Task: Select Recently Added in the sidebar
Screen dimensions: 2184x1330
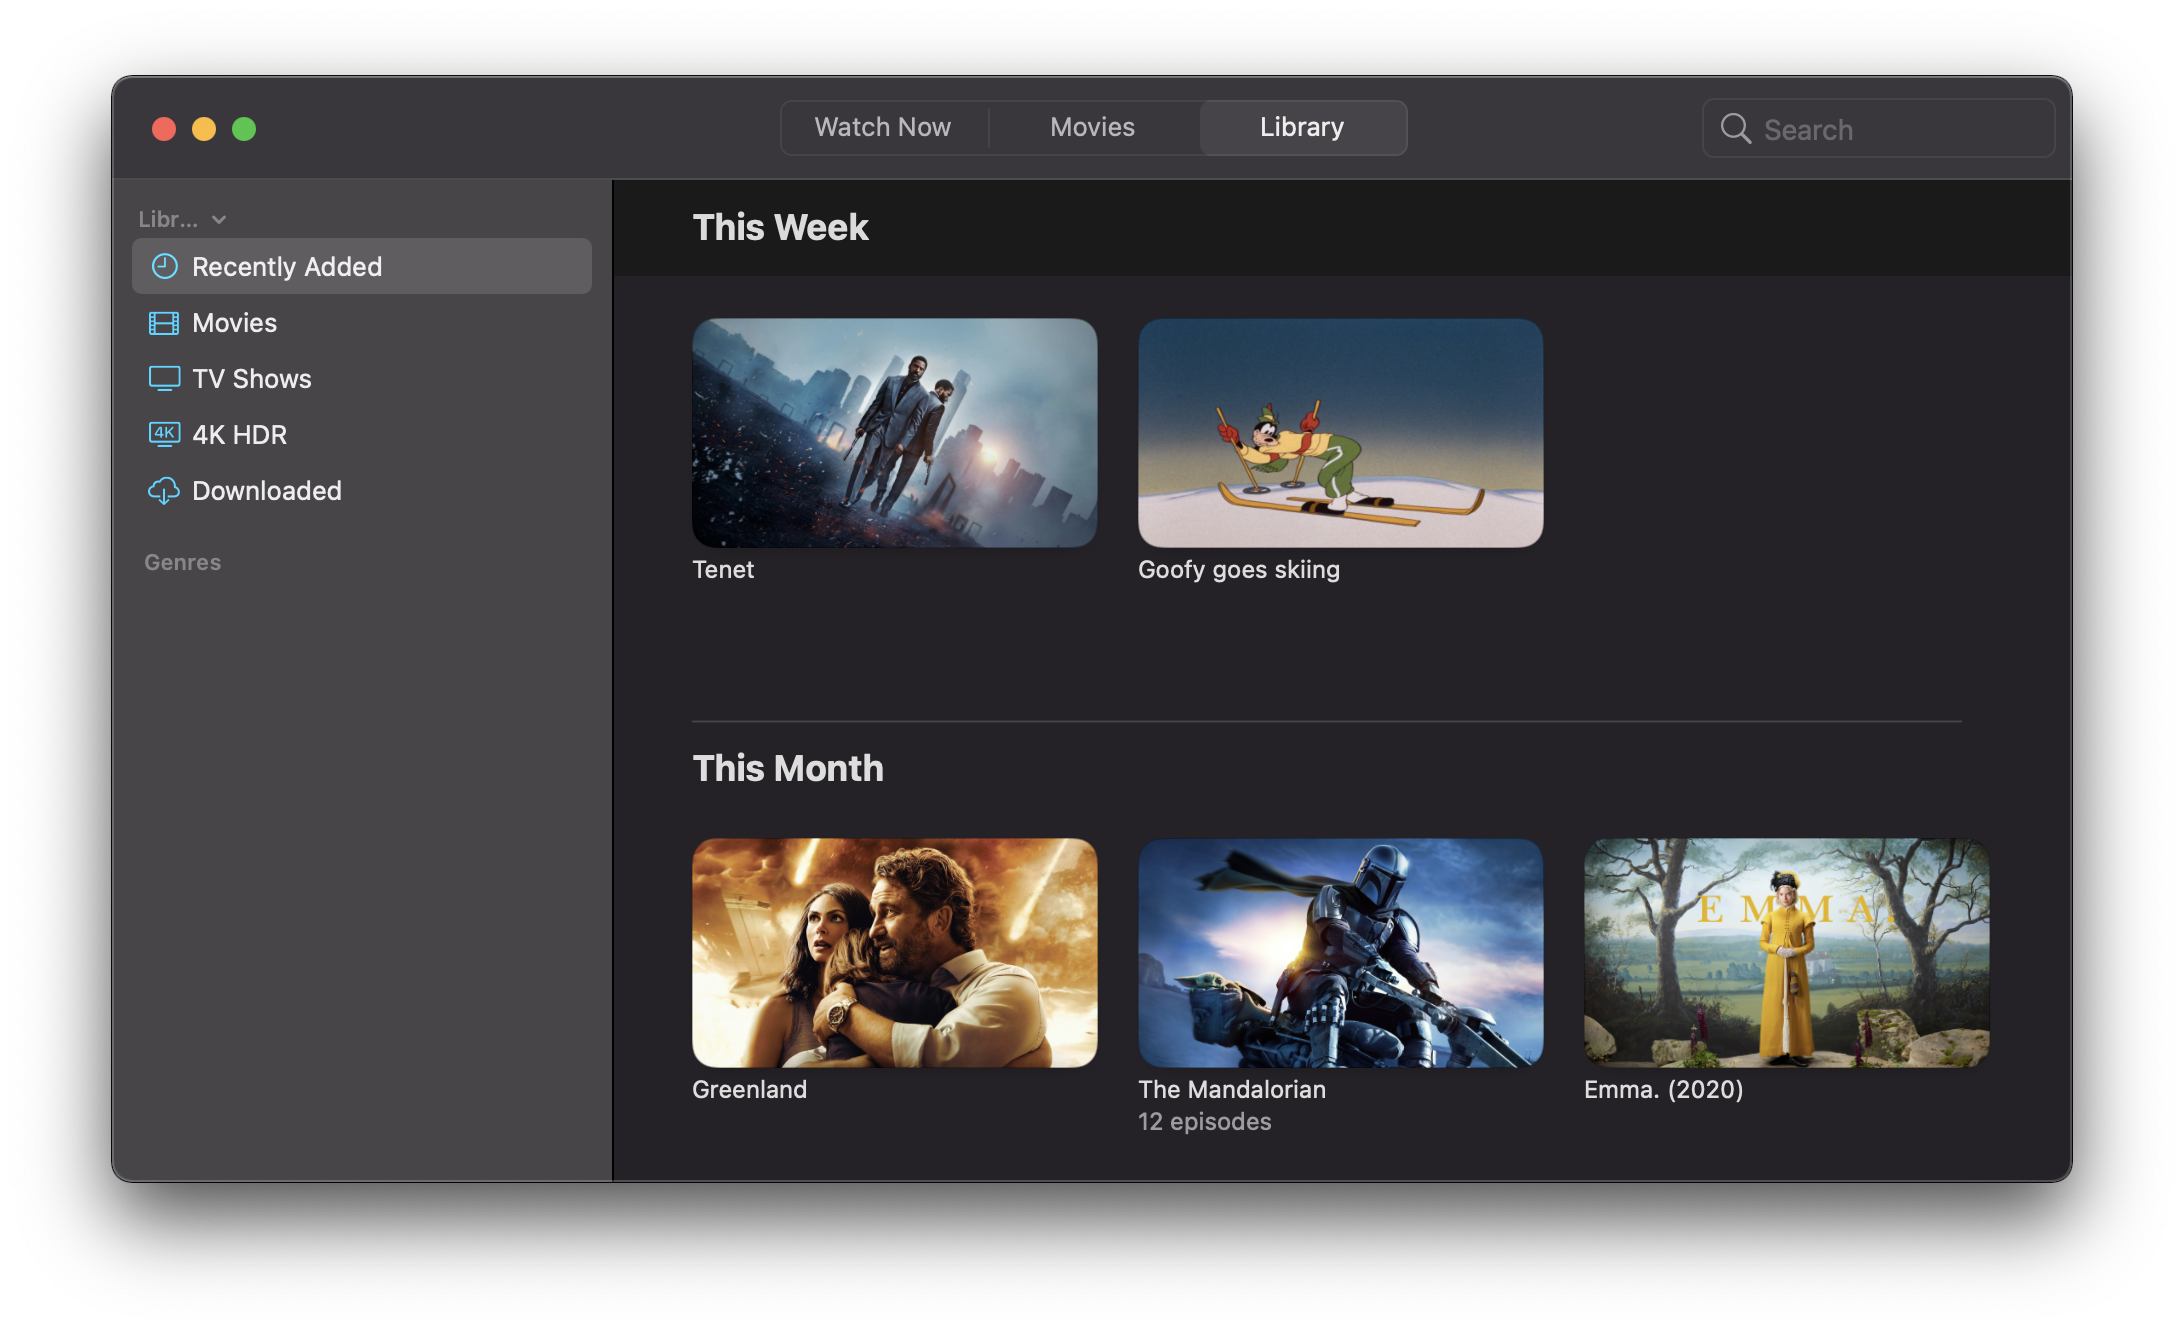Action: [362, 266]
